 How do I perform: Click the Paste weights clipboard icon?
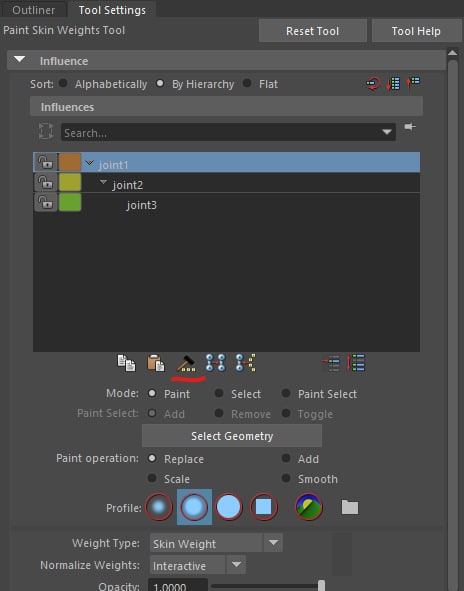[x=156, y=363]
